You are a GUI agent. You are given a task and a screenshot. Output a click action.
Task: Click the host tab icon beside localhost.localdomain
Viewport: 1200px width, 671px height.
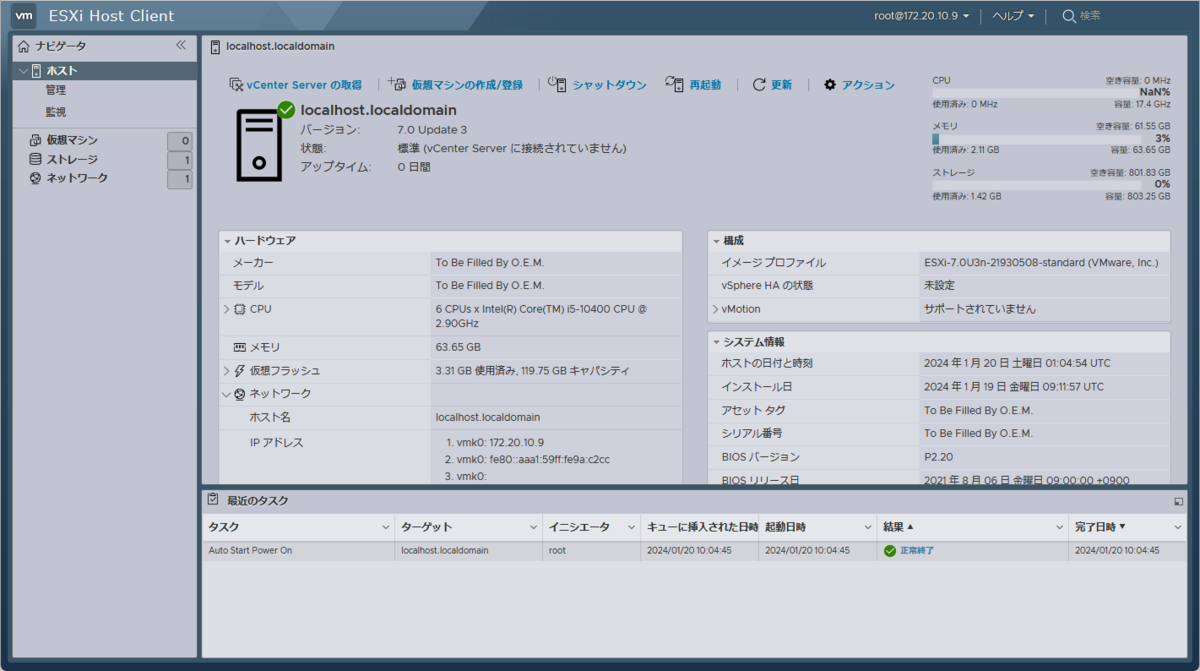(215, 46)
